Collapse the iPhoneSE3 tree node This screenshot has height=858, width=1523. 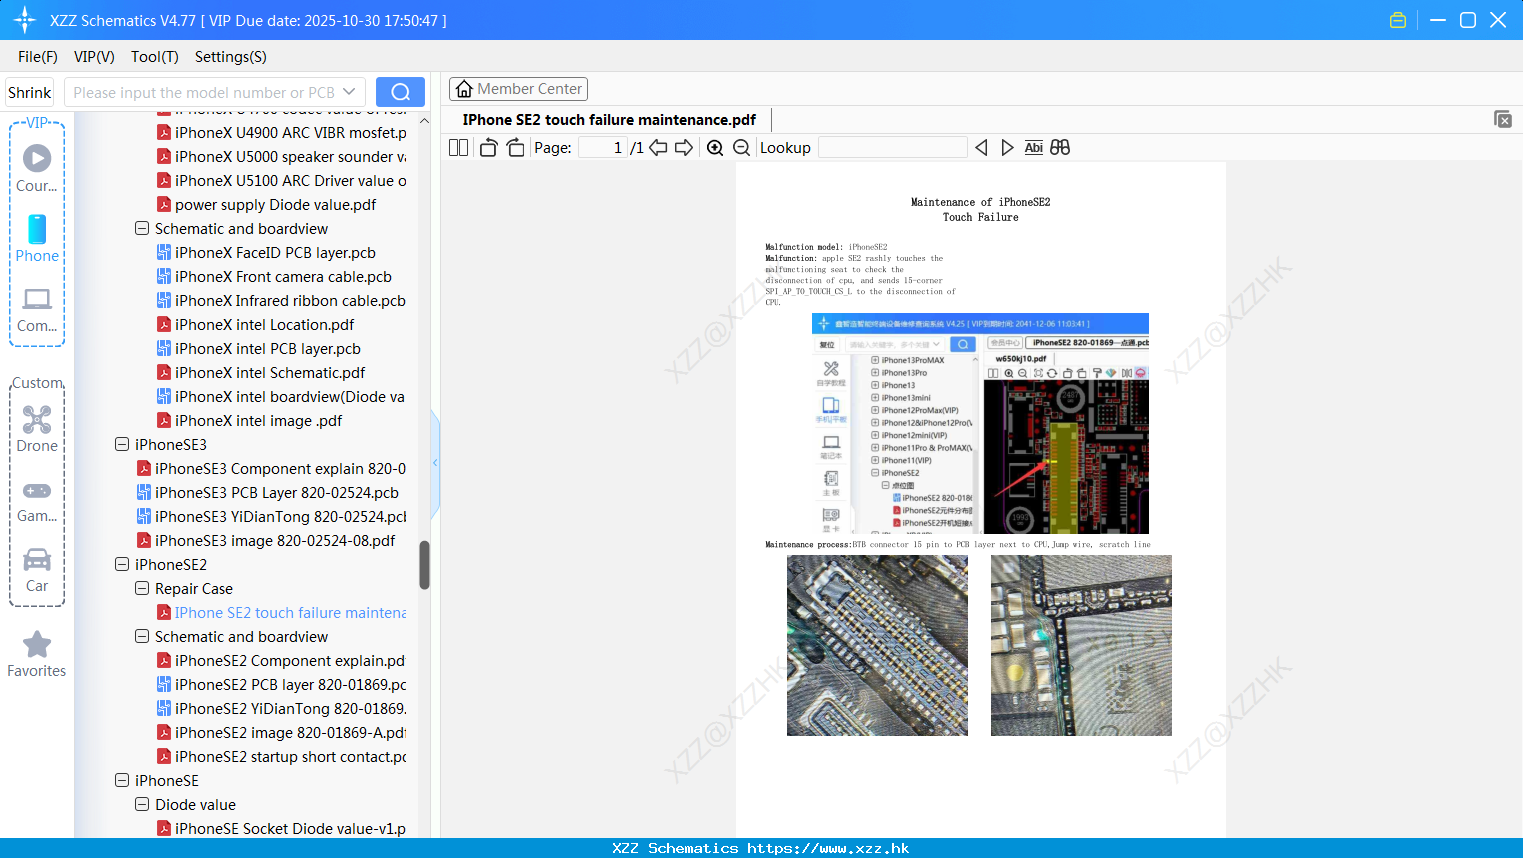click(x=122, y=444)
